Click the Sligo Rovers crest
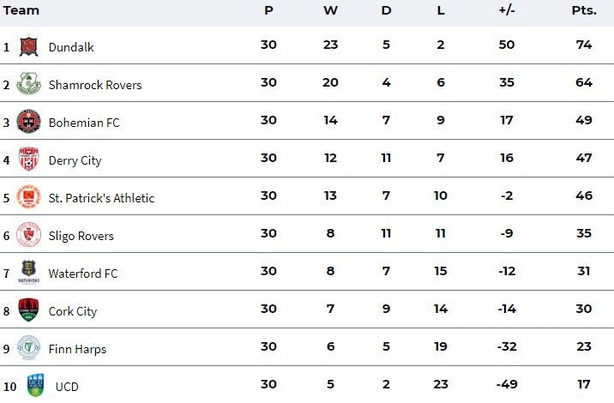 coord(29,234)
